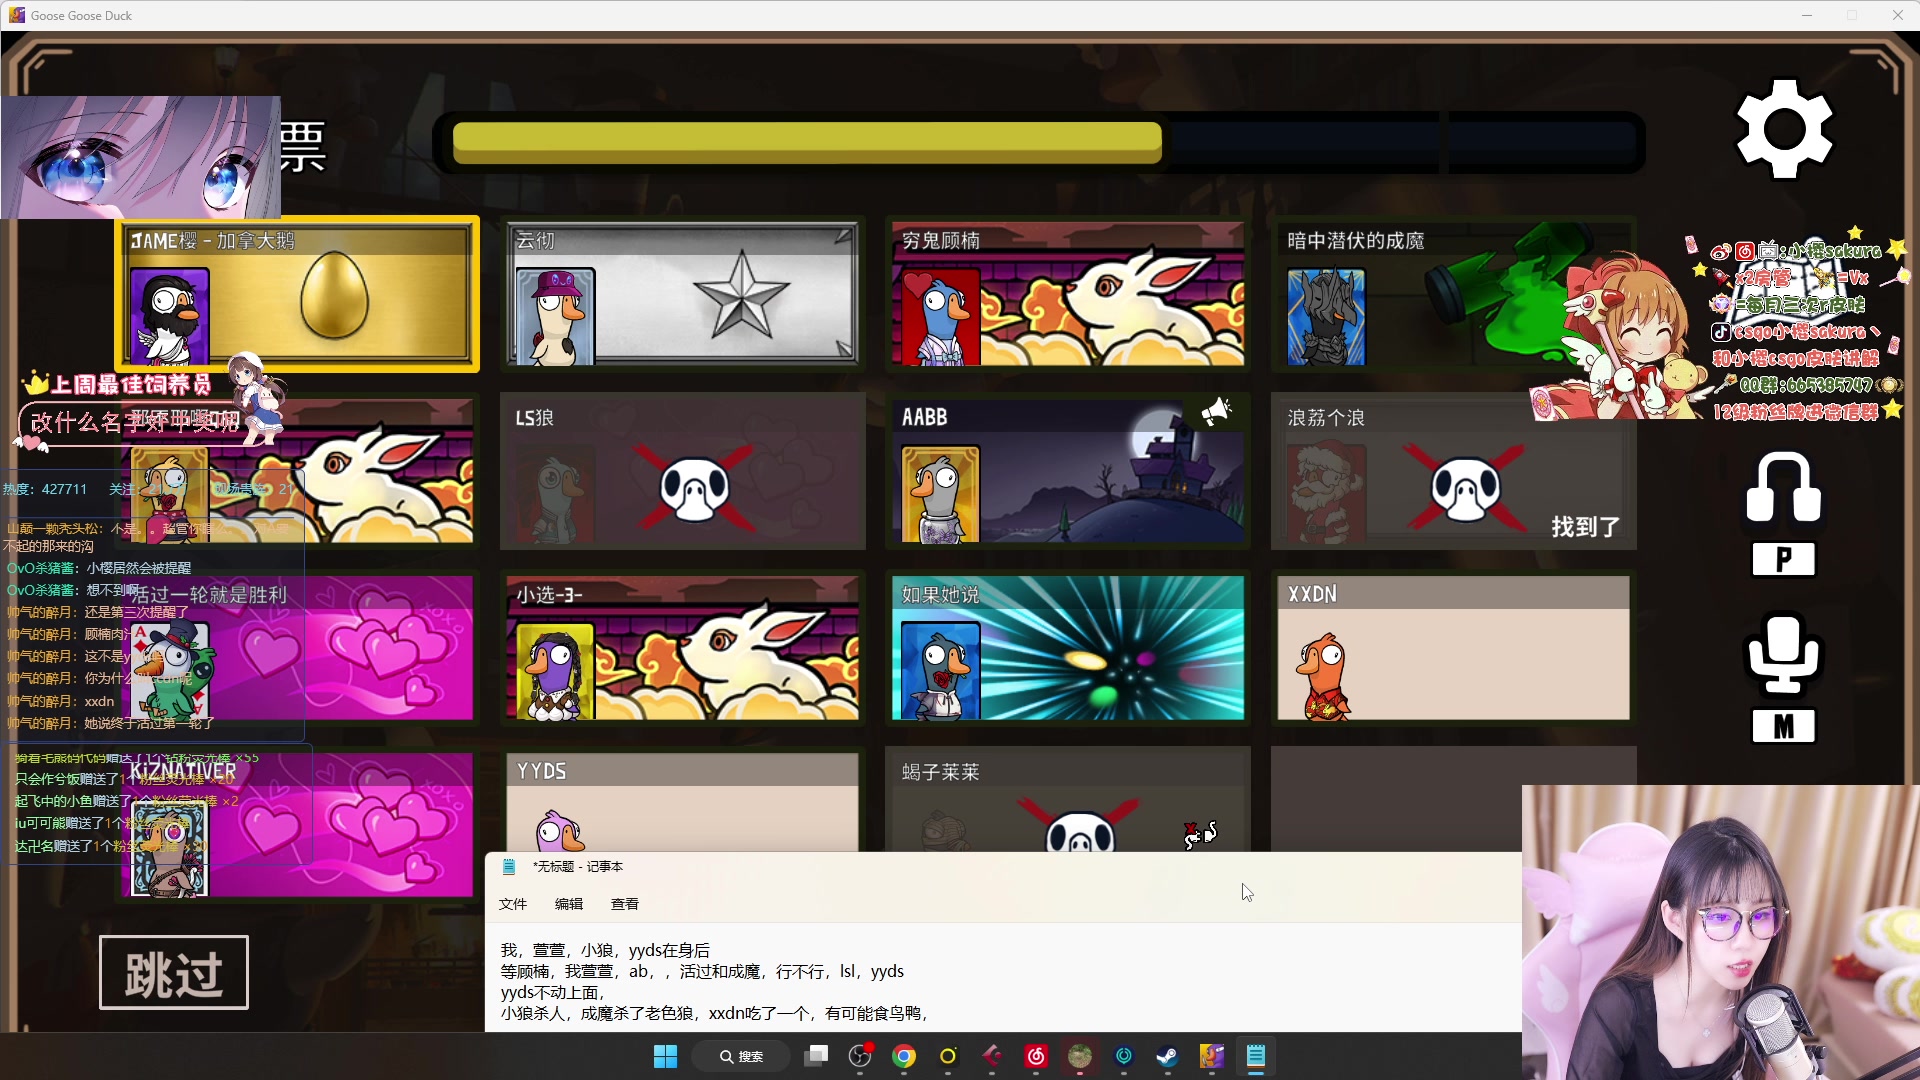
Task: Click the 蝎子莱莱 player card
Action: (1068, 801)
